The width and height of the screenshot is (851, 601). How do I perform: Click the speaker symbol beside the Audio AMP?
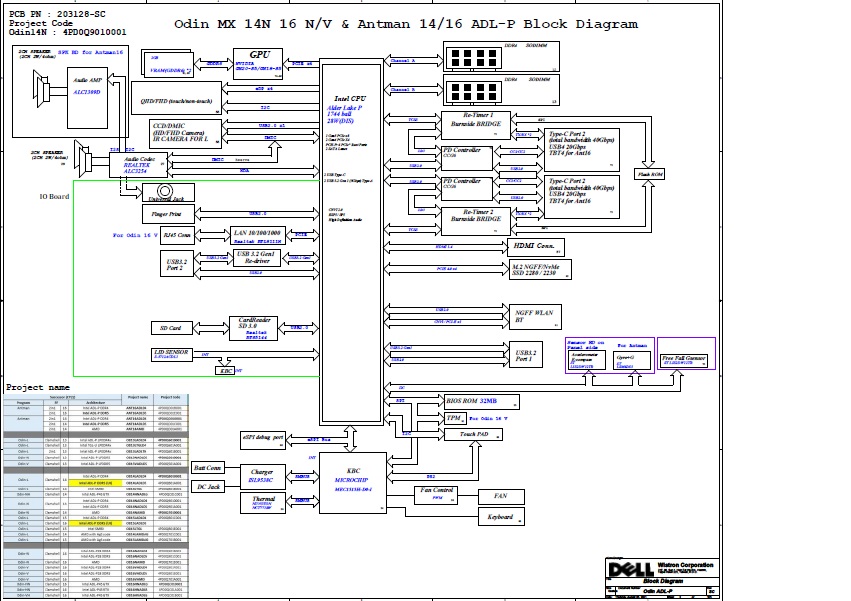click(x=42, y=88)
